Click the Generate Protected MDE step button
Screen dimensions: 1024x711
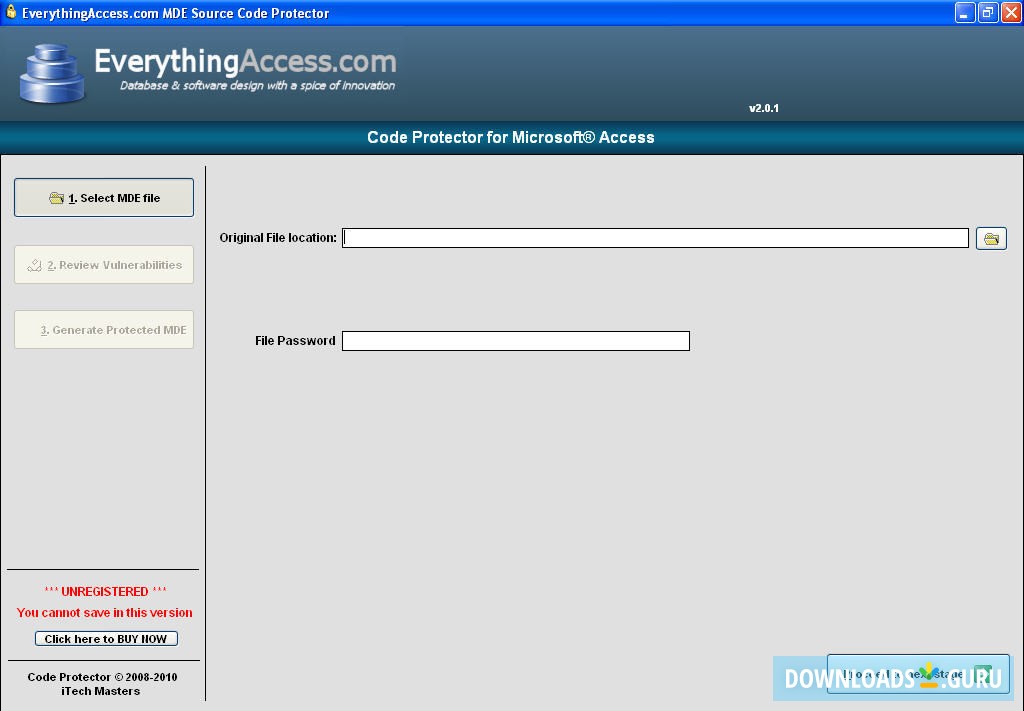pyautogui.click(x=104, y=330)
